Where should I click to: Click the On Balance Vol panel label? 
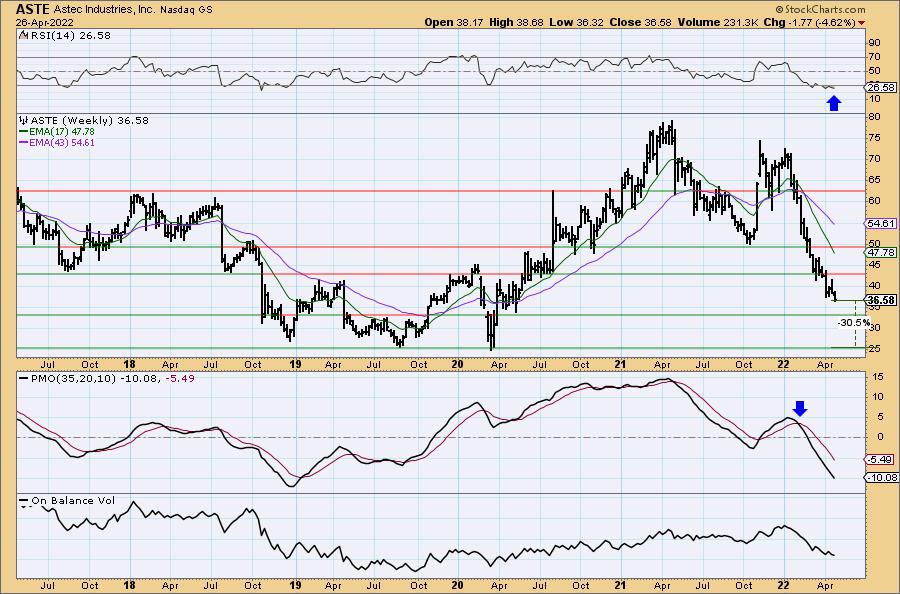pyautogui.click(x=73, y=501)
